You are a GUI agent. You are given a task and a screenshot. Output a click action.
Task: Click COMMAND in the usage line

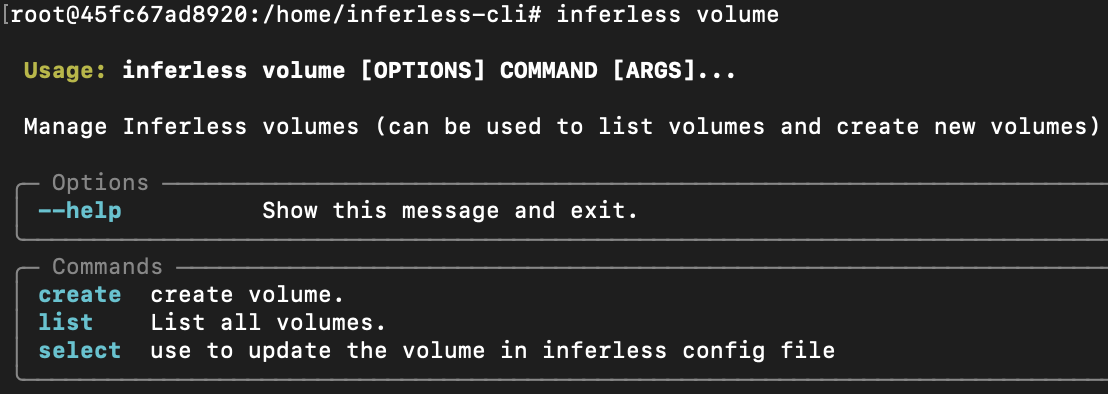(549, 71)
